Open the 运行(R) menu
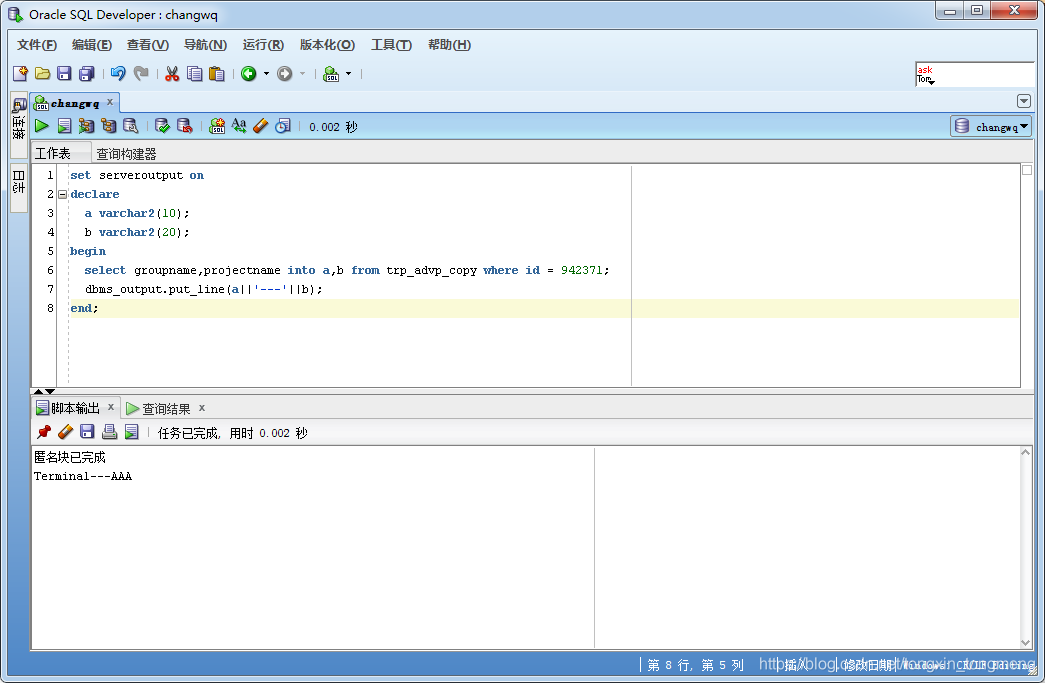Viewport: 1045px width, 683px height. coord(263,45)
